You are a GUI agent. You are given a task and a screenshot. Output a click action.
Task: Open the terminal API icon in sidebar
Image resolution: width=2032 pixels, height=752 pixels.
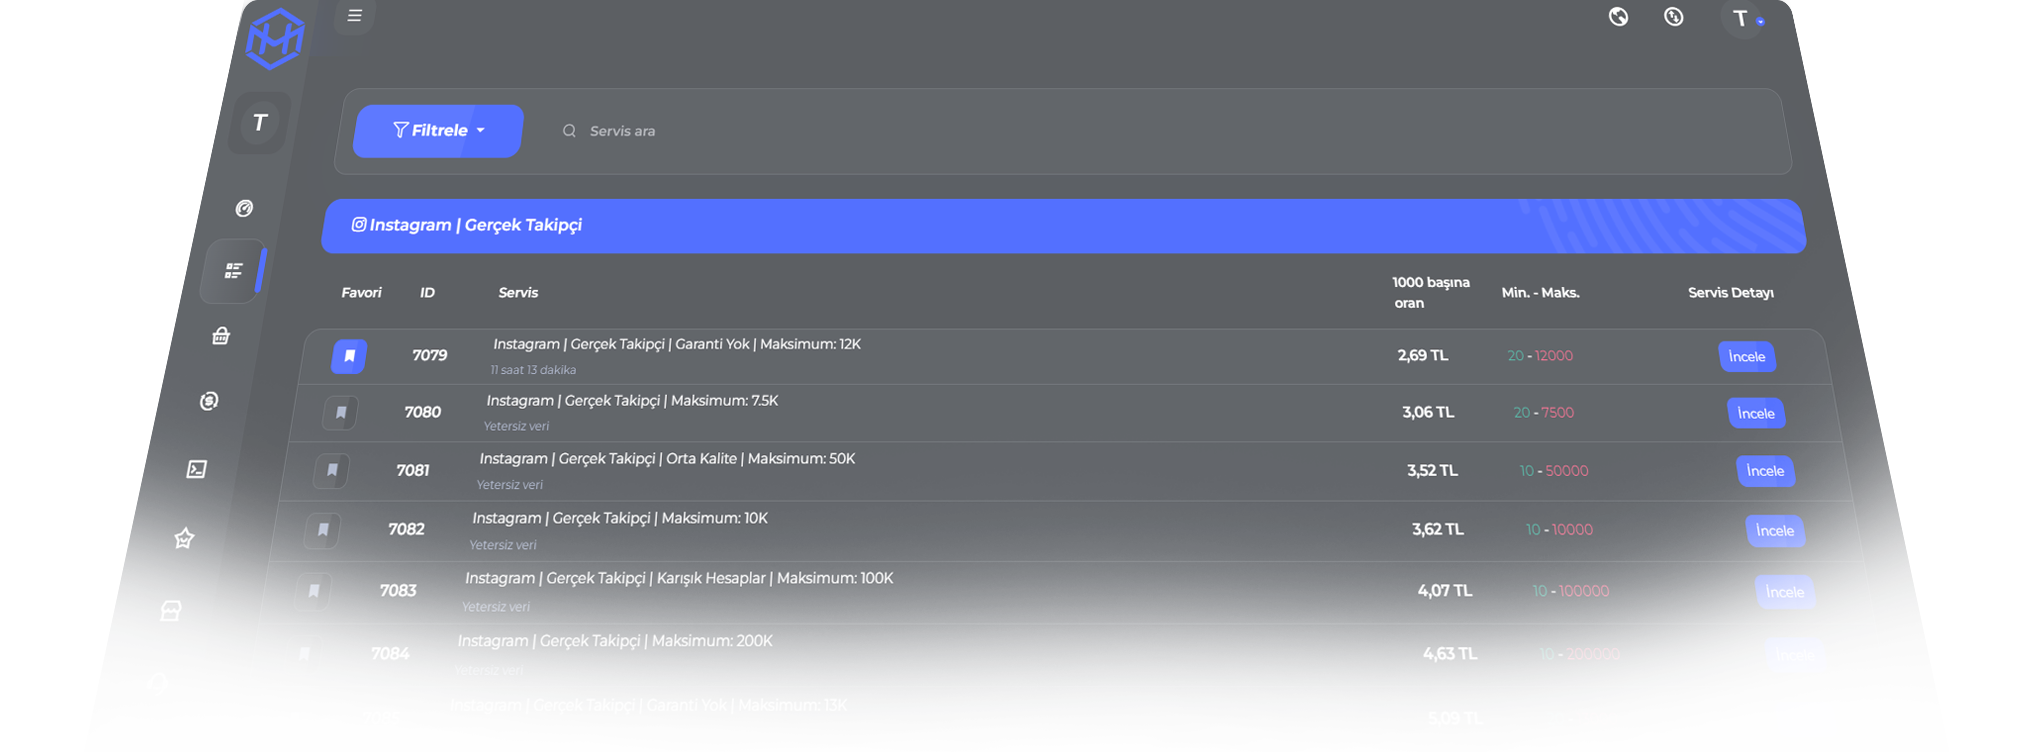click(x=197, y=469)
